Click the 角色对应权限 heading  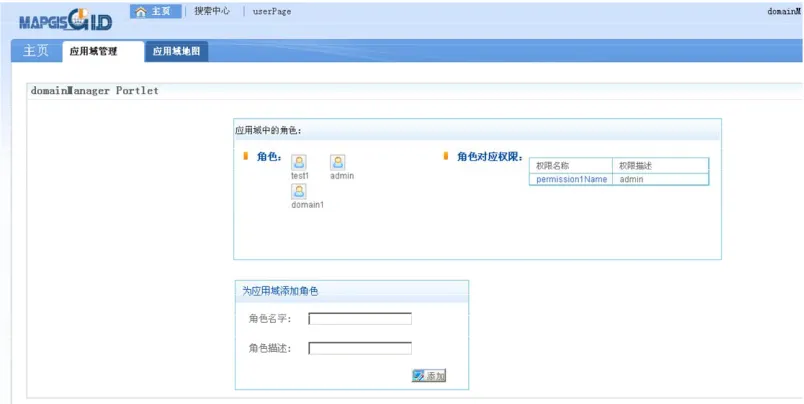tap(489, 156)
